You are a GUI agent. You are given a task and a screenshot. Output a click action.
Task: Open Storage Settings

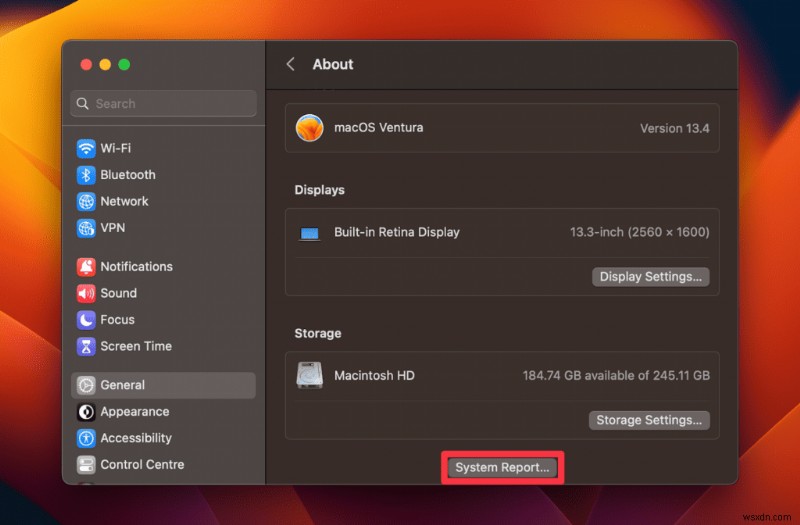click(649, 420)
